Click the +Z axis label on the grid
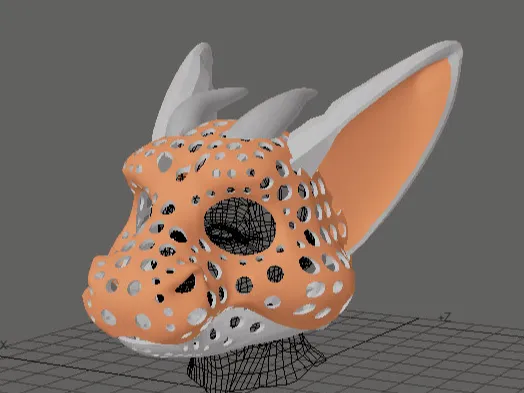The height and width of the screenshot is (393, 524). click(445, 316)
